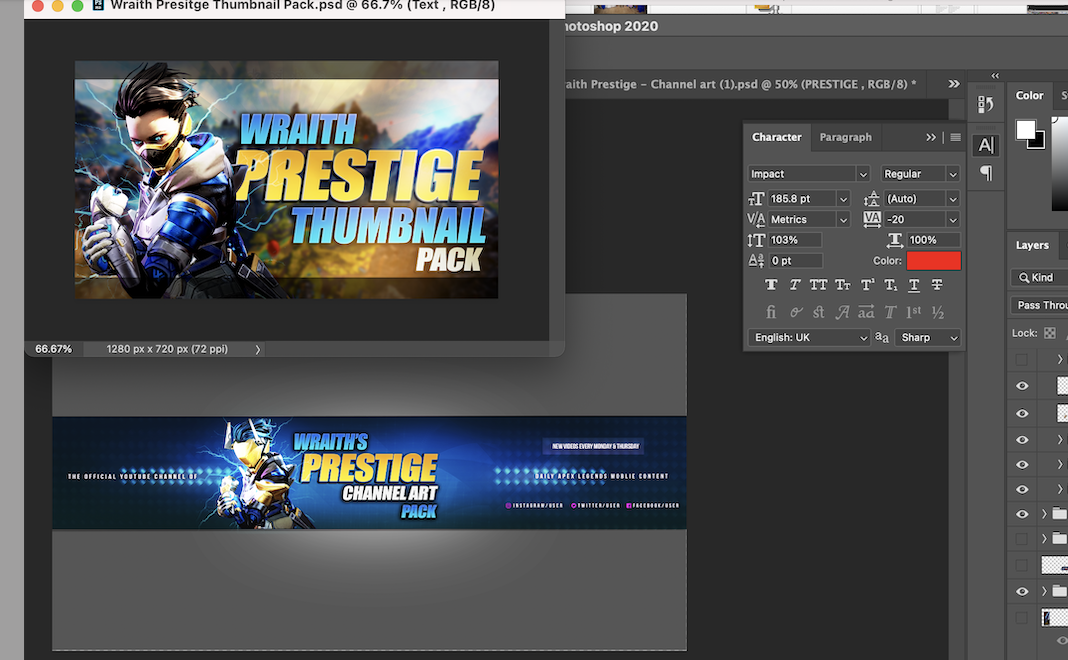Expand the hidden folder group in Layers
This screenshot has width=1068, height=660.
pyautogui.click(x=1043, y=539)
